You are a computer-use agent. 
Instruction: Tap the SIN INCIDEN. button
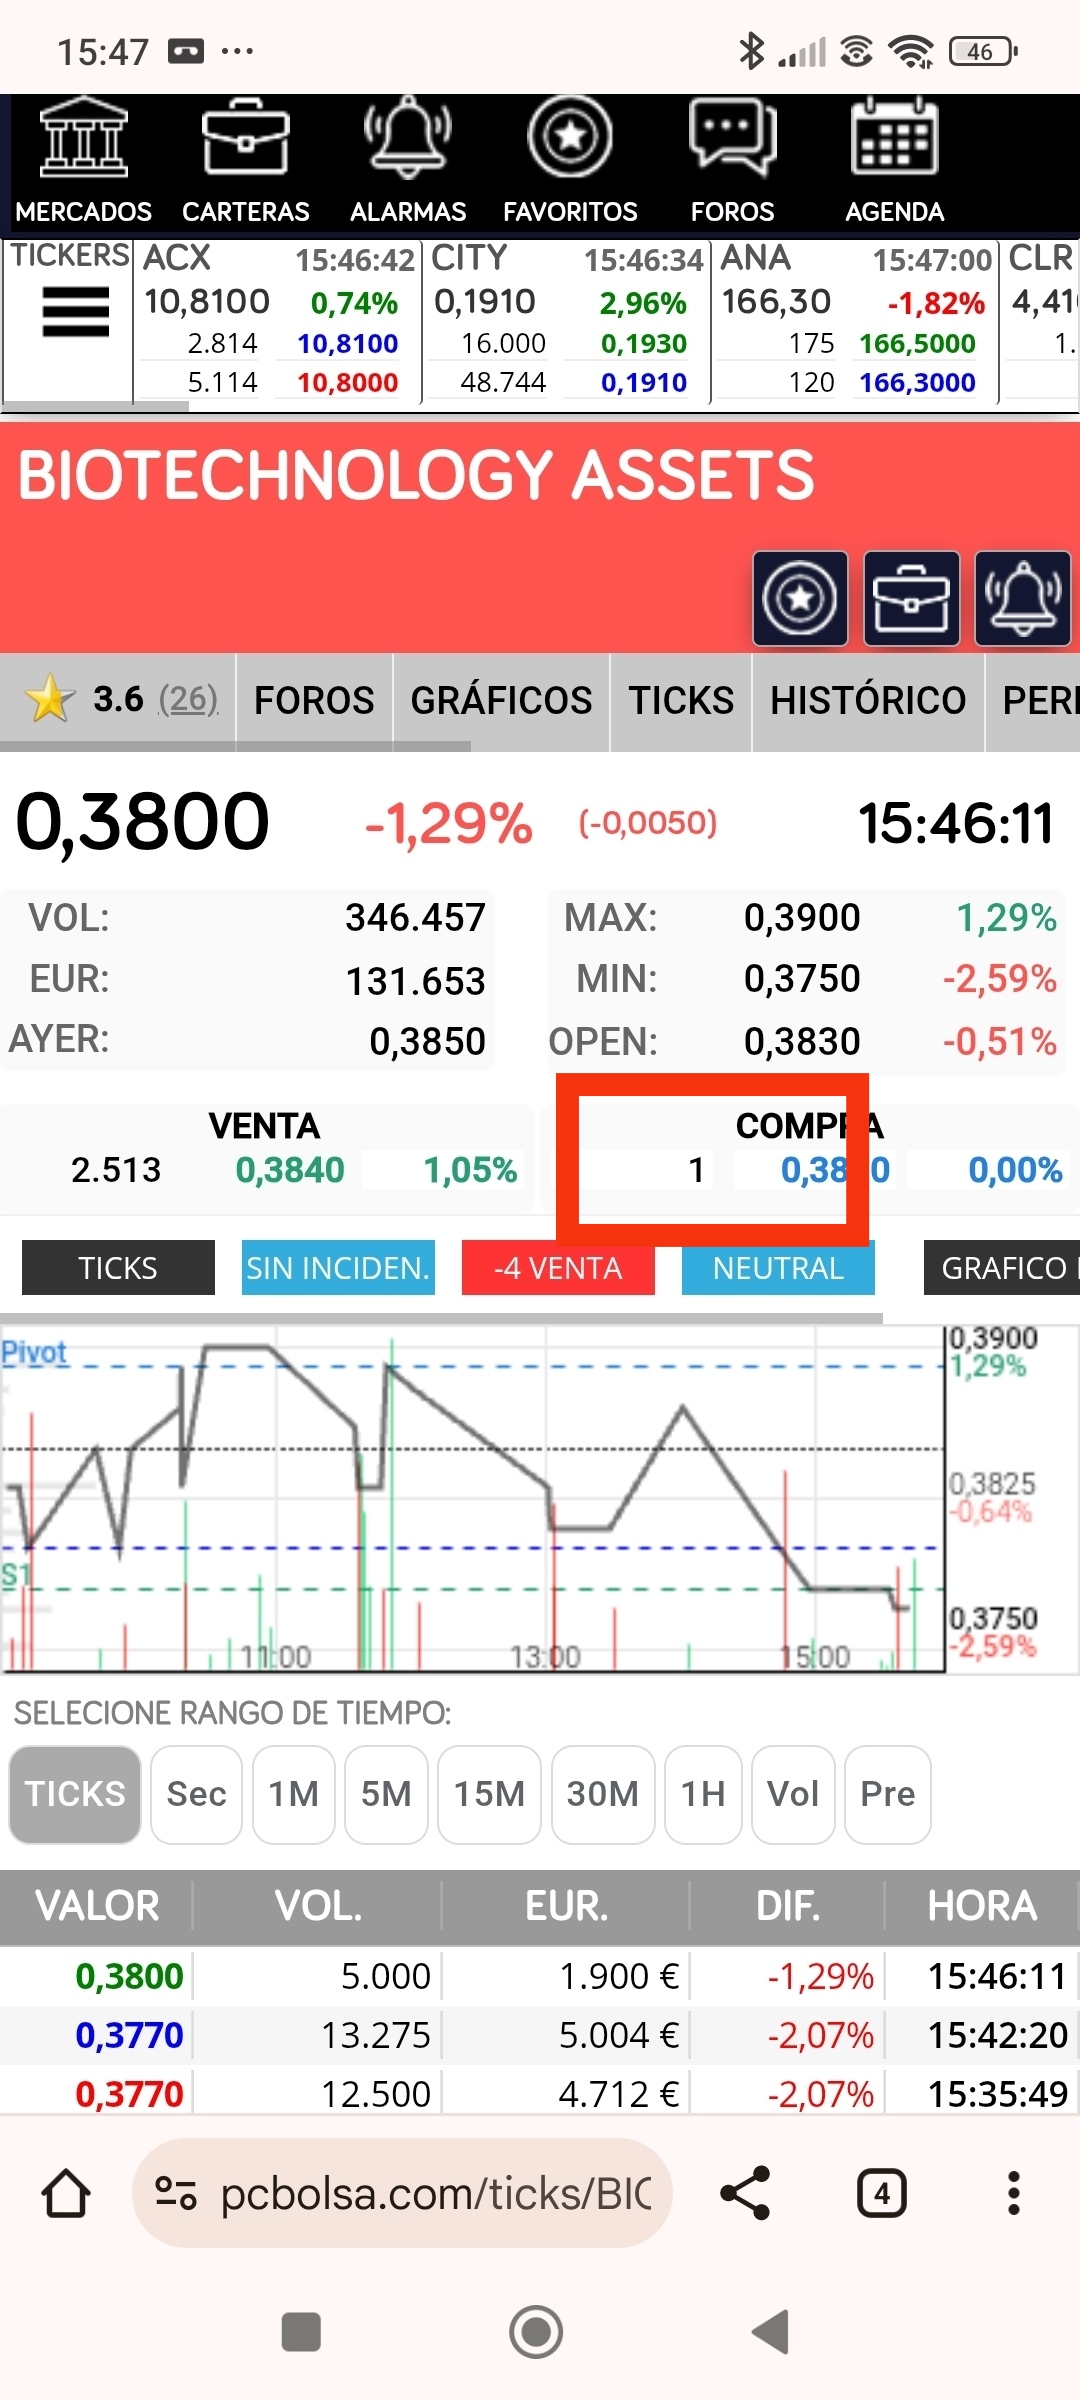[x=338, y=1267]
